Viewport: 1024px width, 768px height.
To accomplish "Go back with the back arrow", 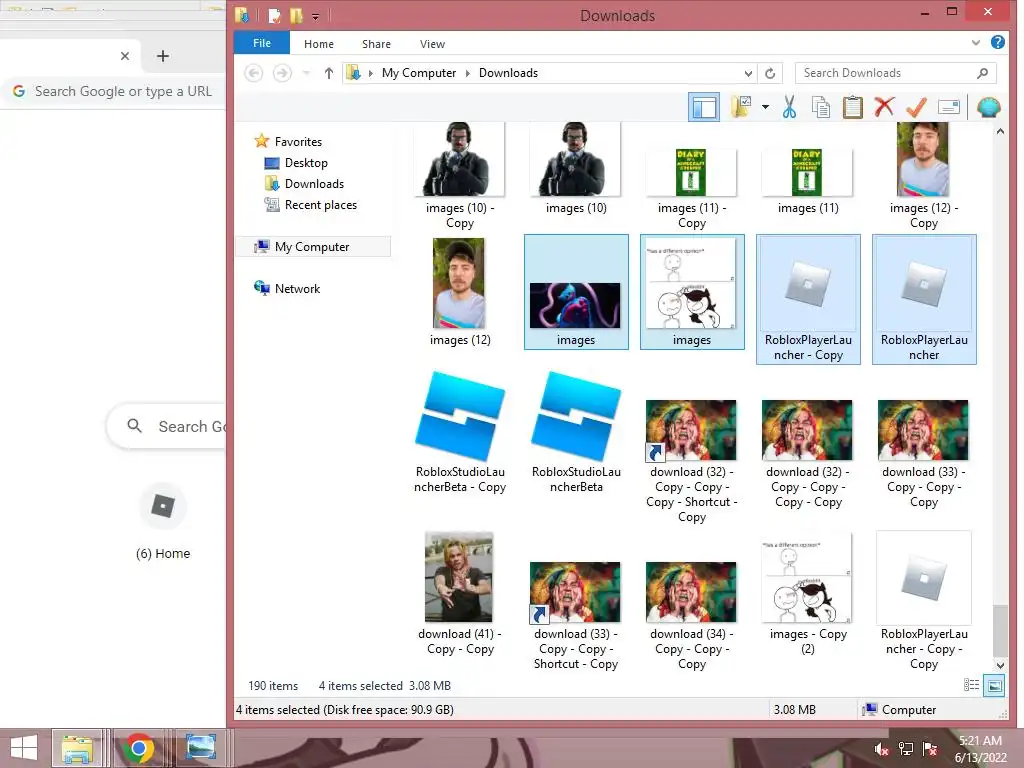I will pyautogui.click(x=253, y=72).
